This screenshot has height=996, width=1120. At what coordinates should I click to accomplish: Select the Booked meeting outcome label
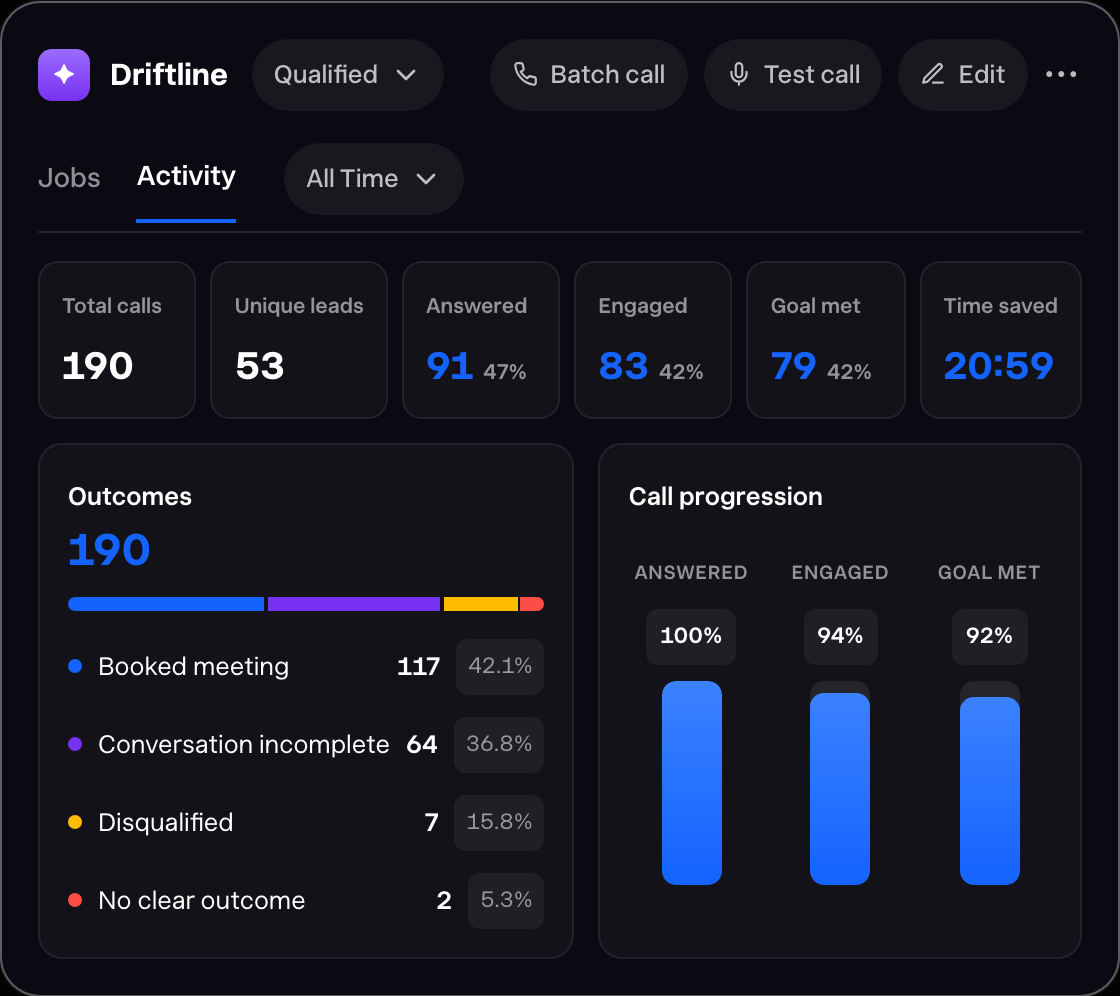[x=194, y=667]
